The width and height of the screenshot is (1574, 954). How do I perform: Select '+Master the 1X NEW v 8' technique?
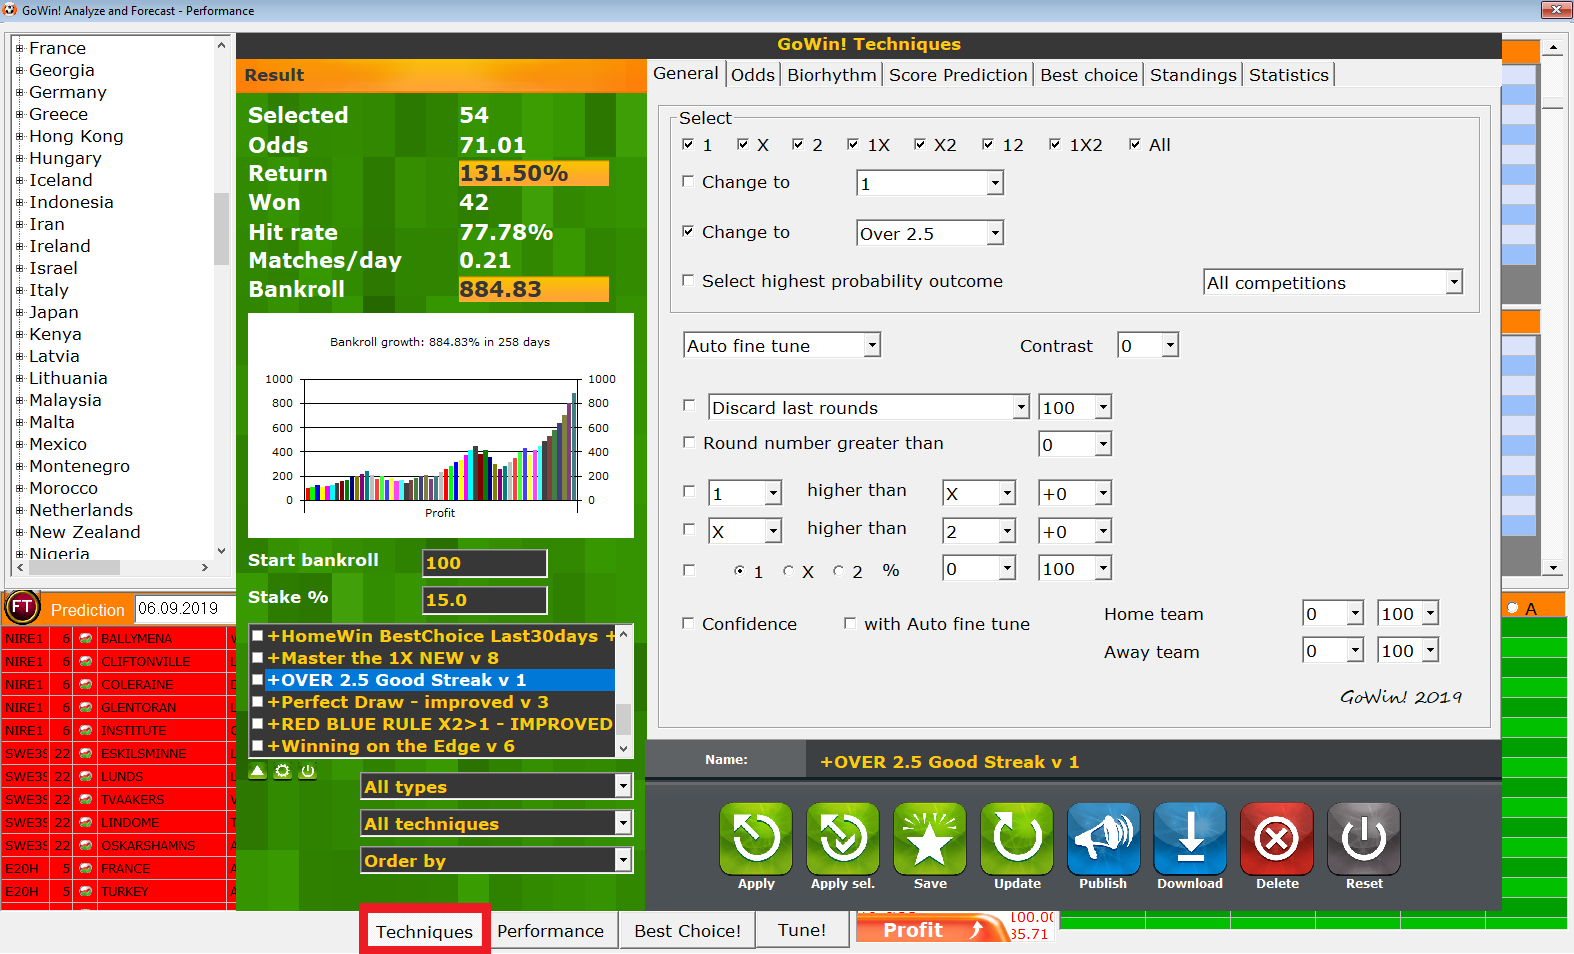[x=383, y=658]
